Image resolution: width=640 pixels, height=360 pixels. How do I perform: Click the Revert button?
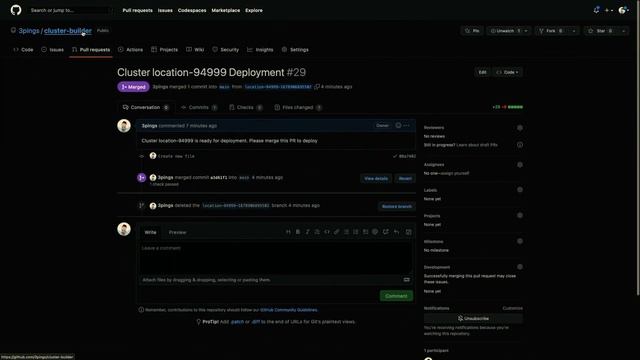pyautogui.click(x=405, y=178)
